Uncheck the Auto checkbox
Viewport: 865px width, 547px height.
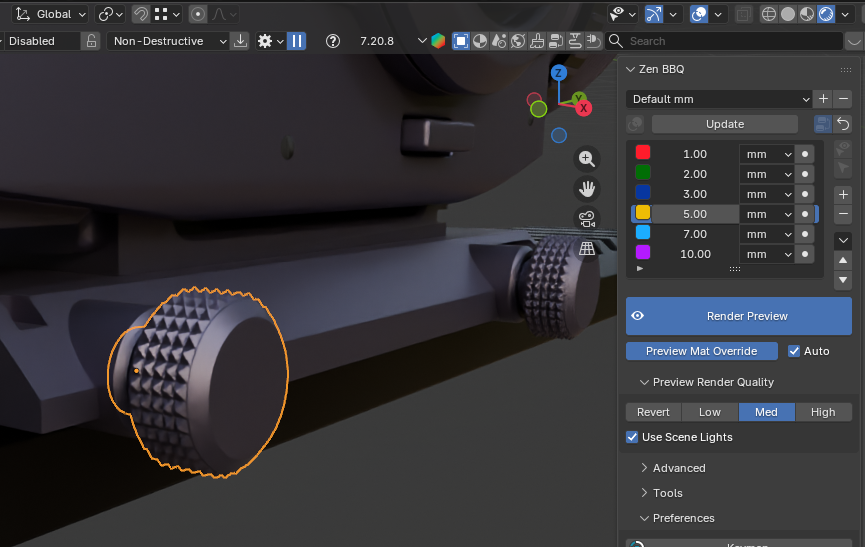coord(794,351)
